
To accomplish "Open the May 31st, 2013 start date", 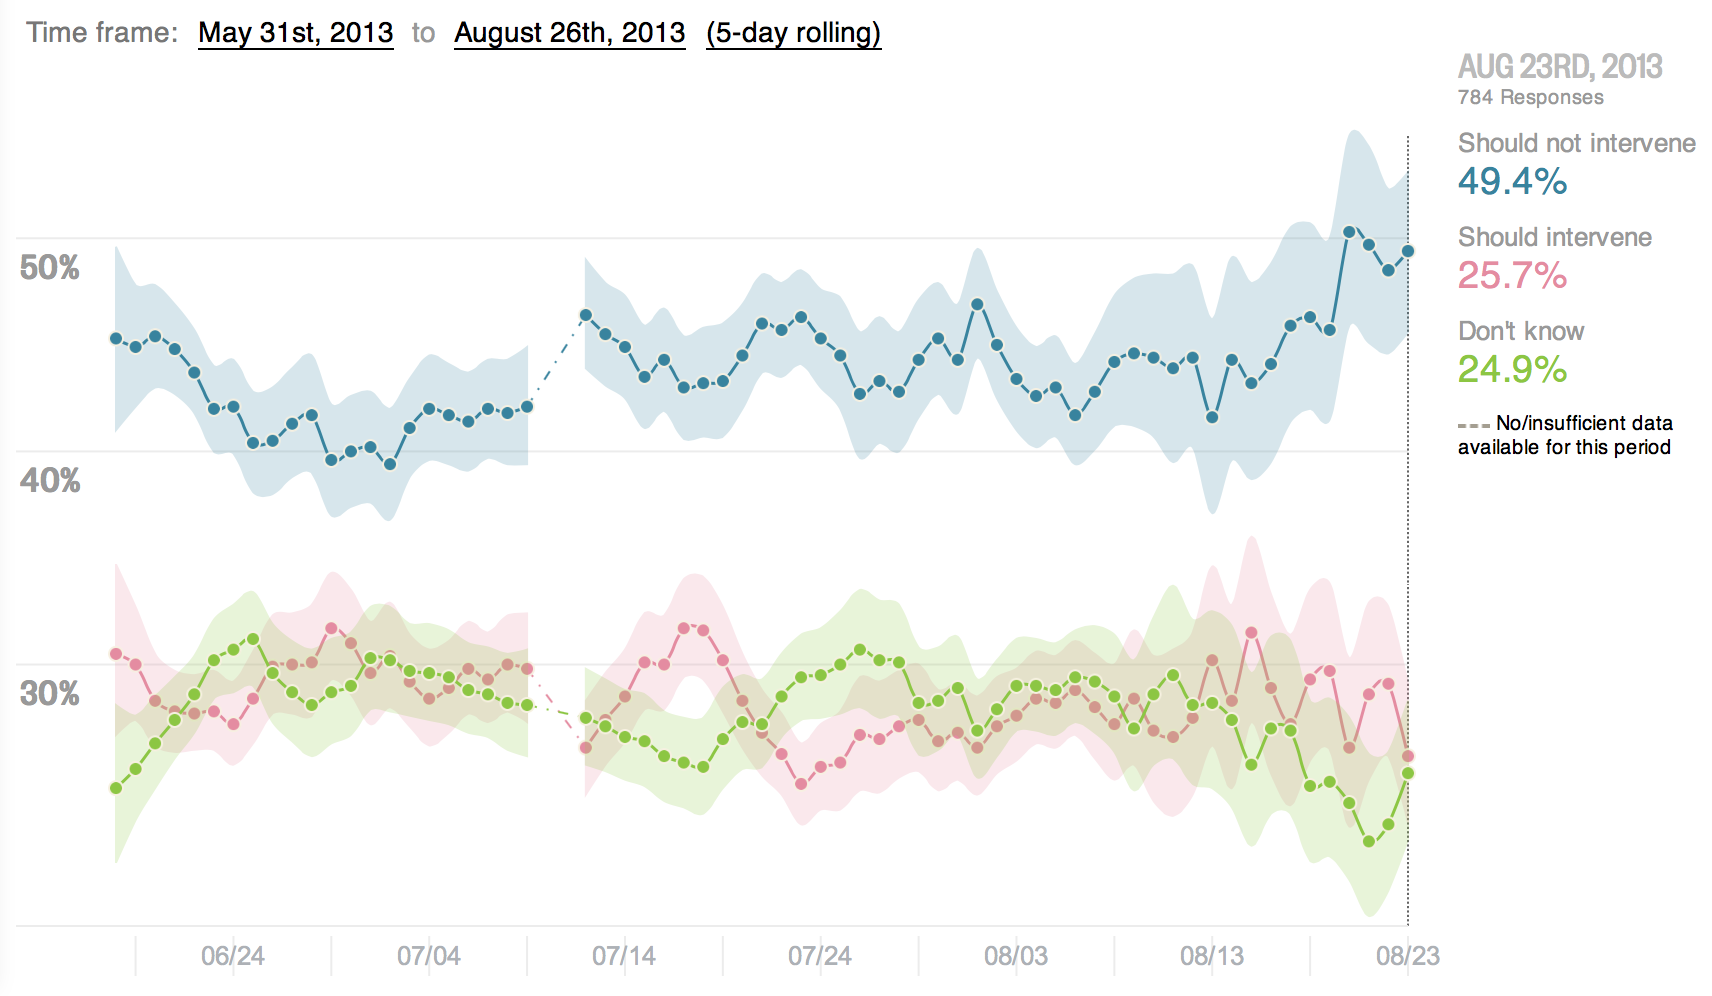I will click(295, 33).
